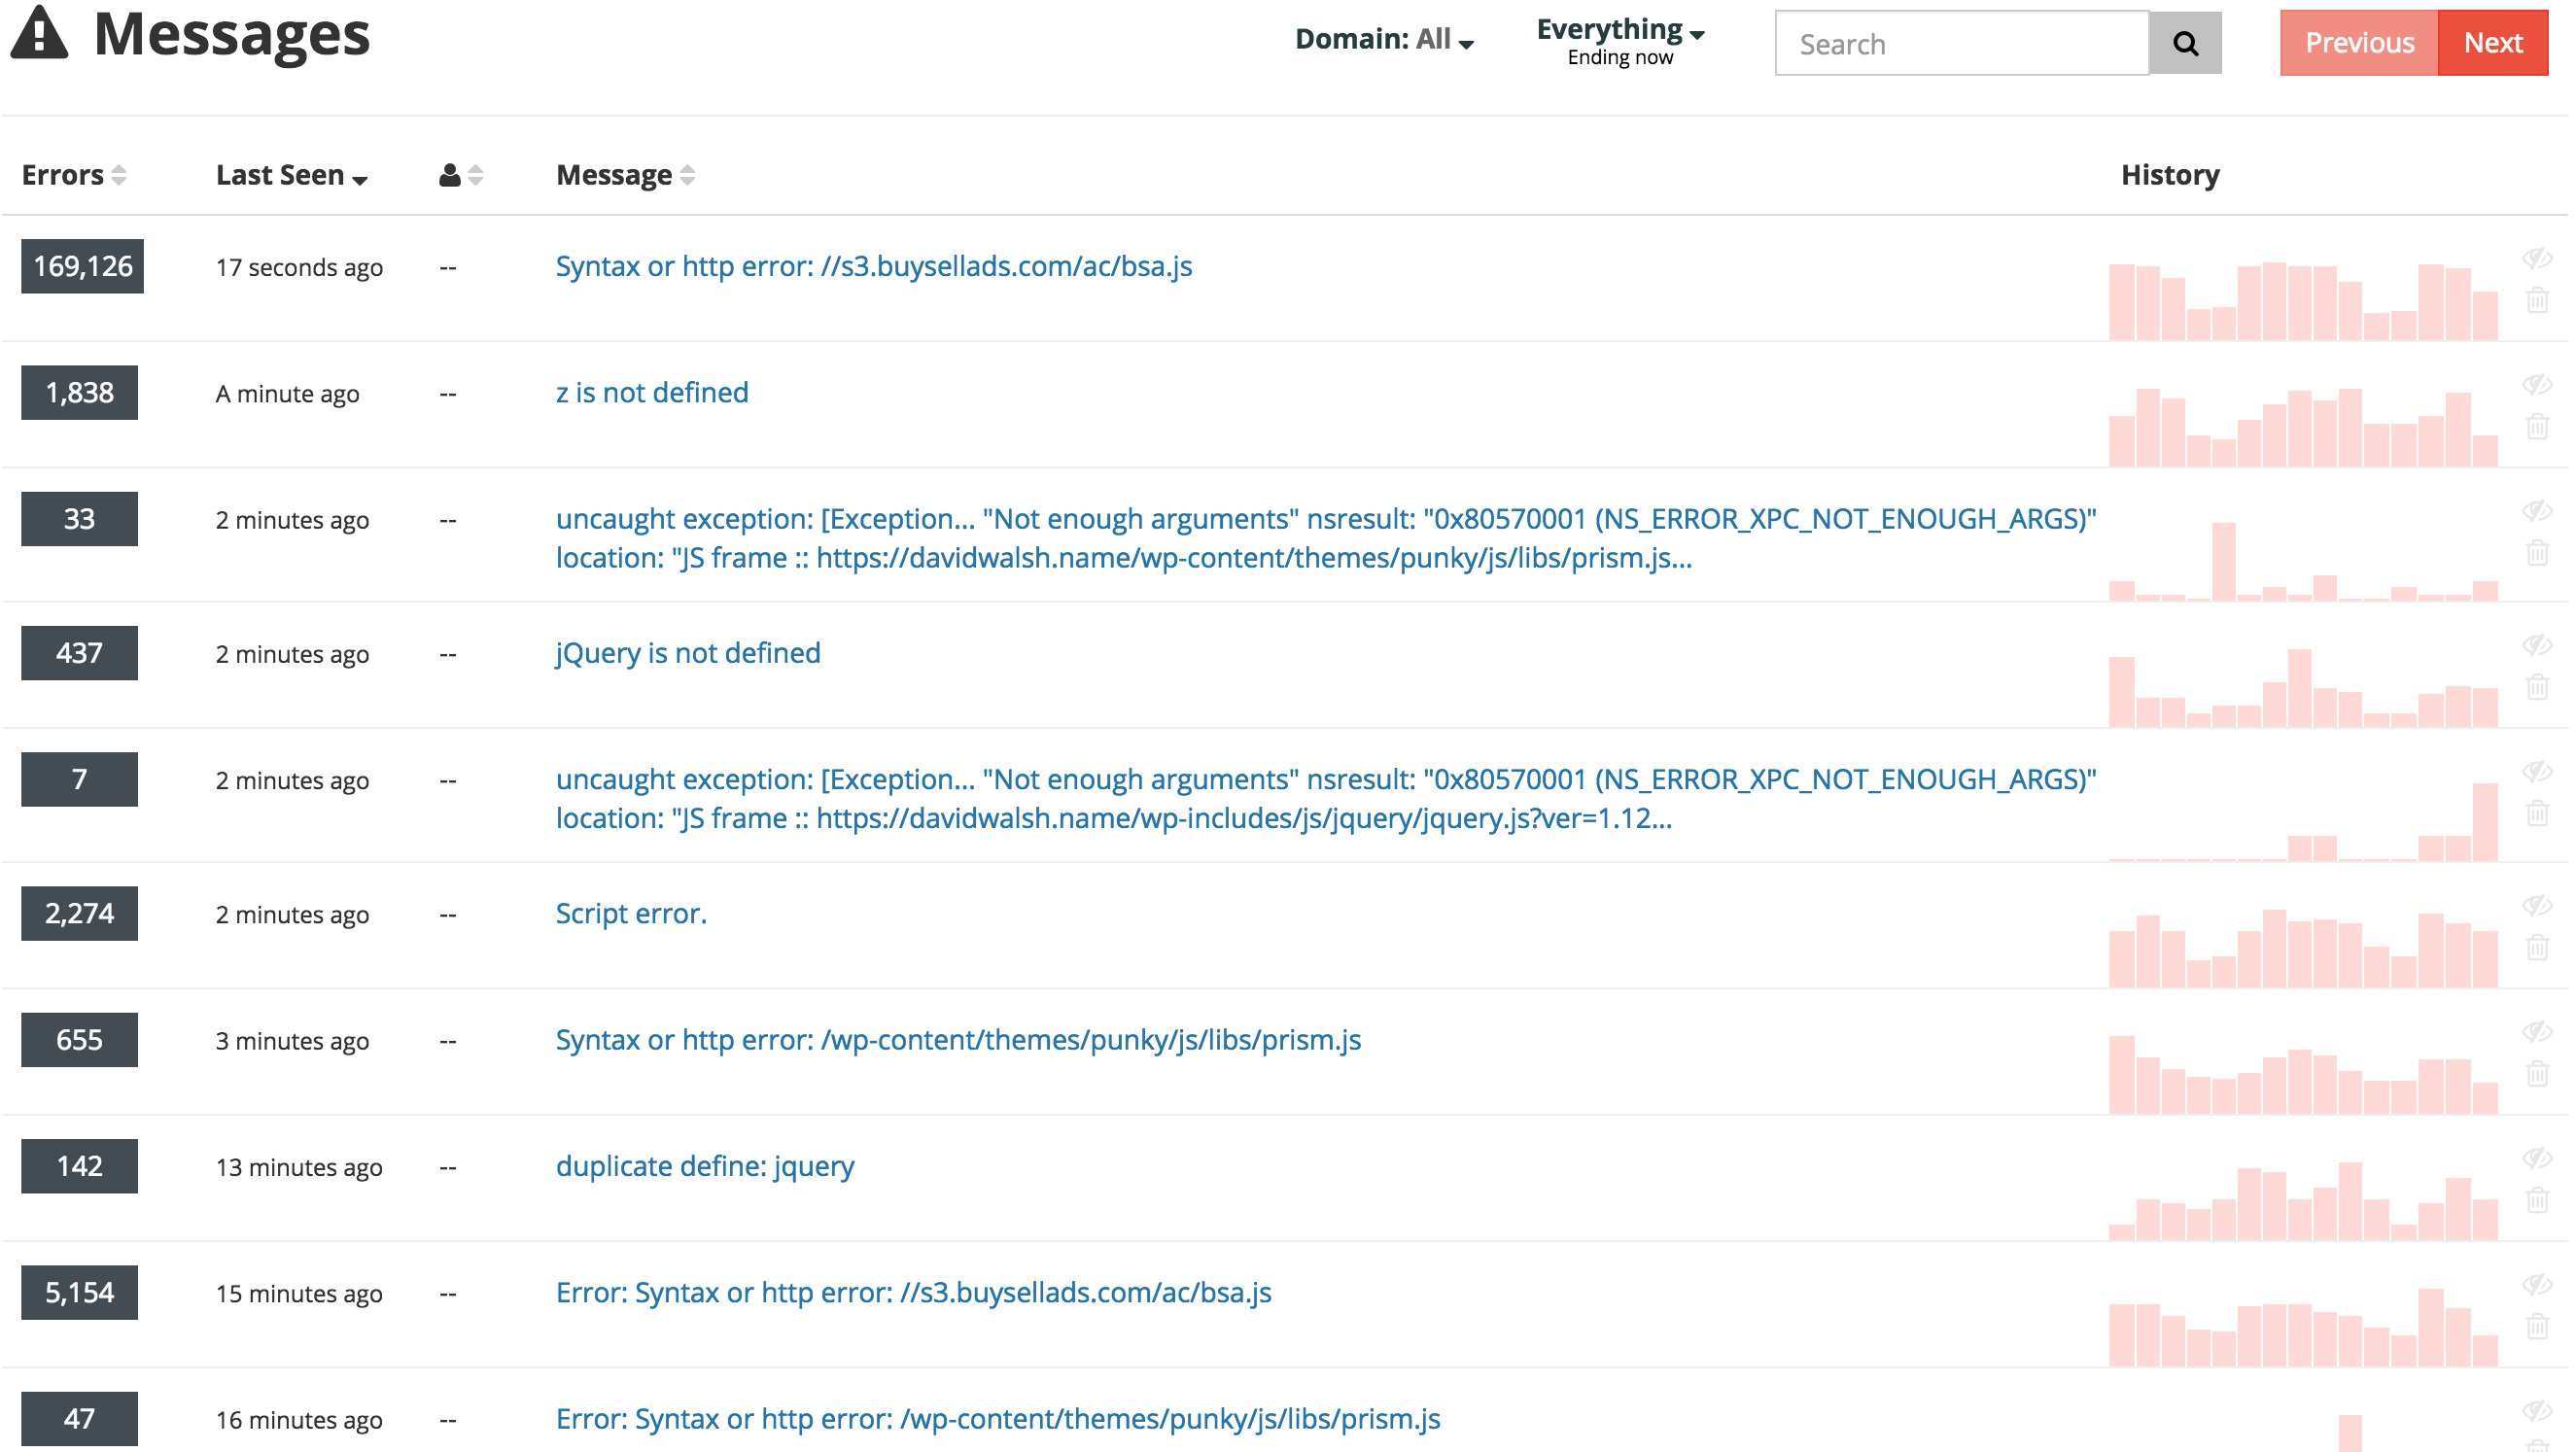View history chart for 'Script error.' row
This screenshot has height=1452, width=2576.
(x=2303, y=948)
